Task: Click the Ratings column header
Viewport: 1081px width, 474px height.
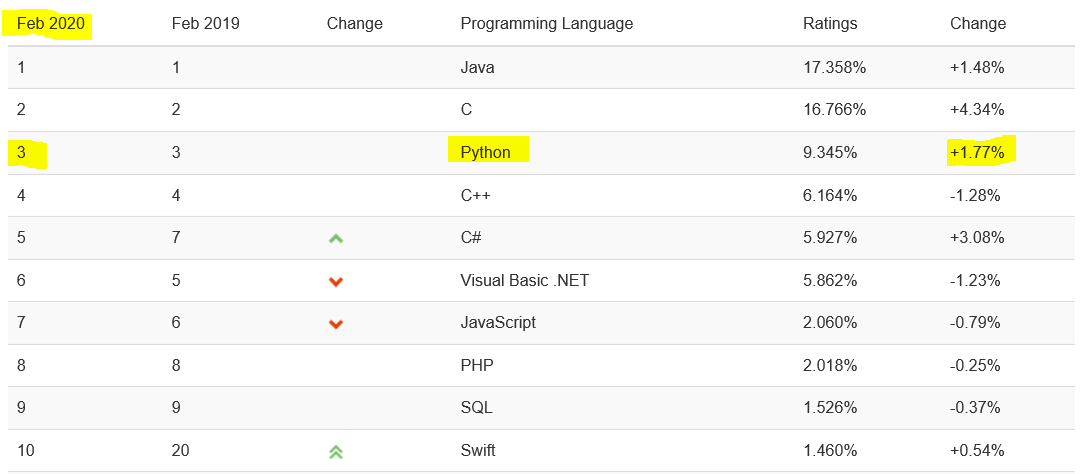Action: (830, 24)
